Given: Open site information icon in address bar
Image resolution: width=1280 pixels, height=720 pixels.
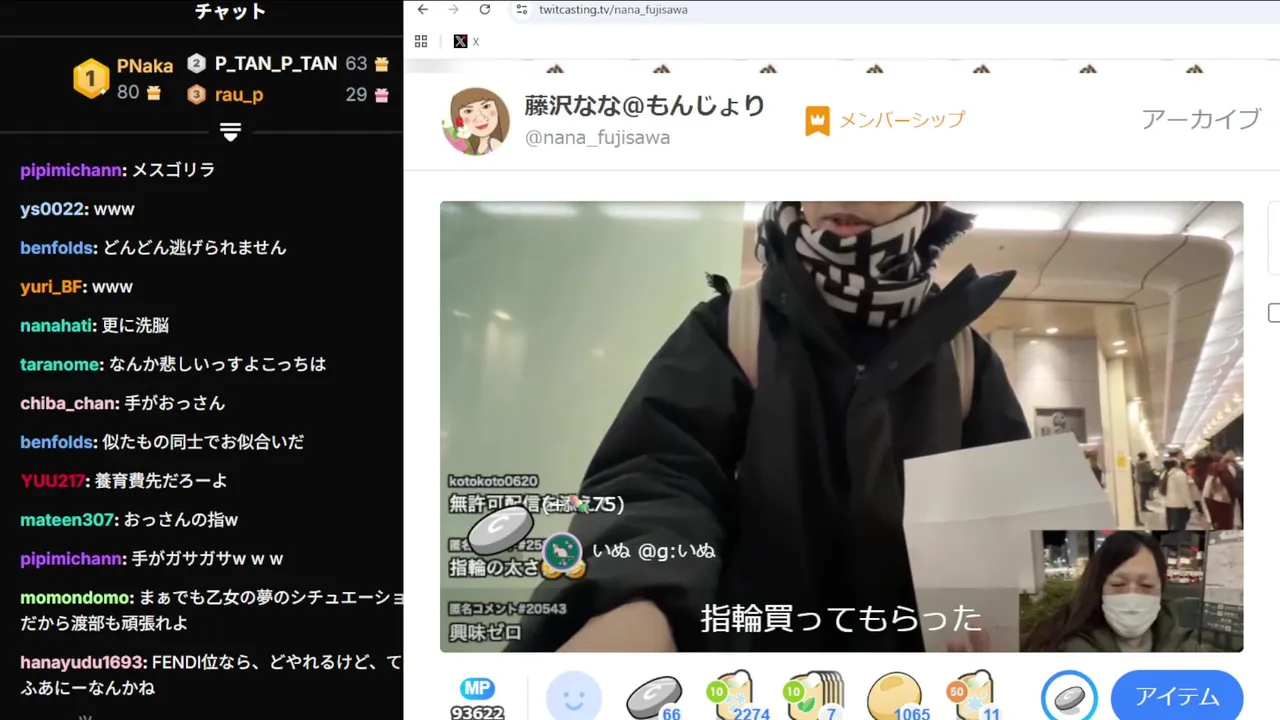Looking at the screenshot, I should (x=520, y=9).
